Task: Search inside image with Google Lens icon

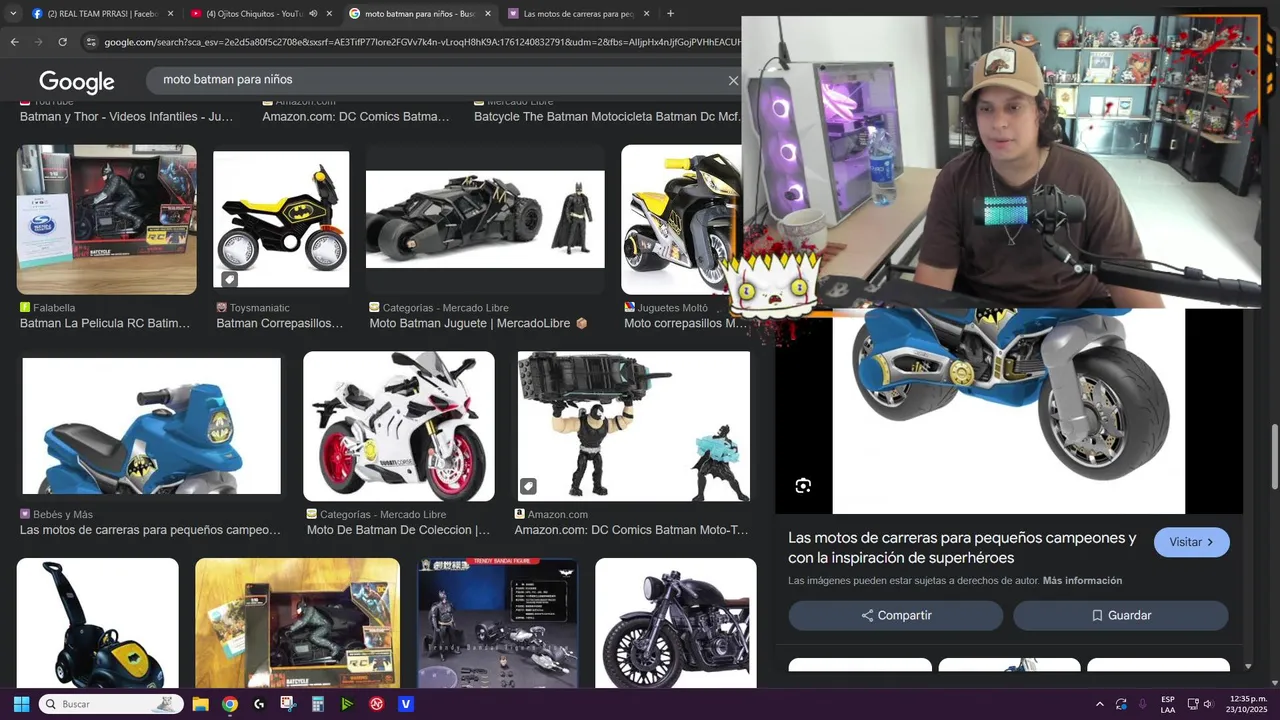Action: pyautogui.click(x=803, y=486)
